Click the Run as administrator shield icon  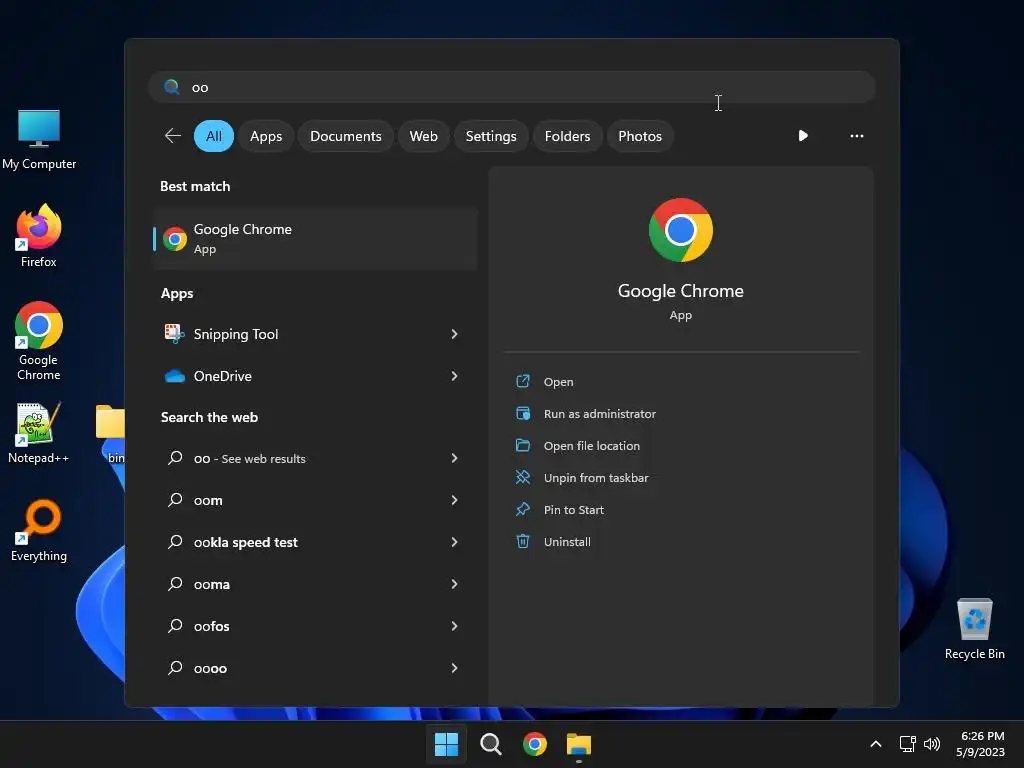point(523,413)
